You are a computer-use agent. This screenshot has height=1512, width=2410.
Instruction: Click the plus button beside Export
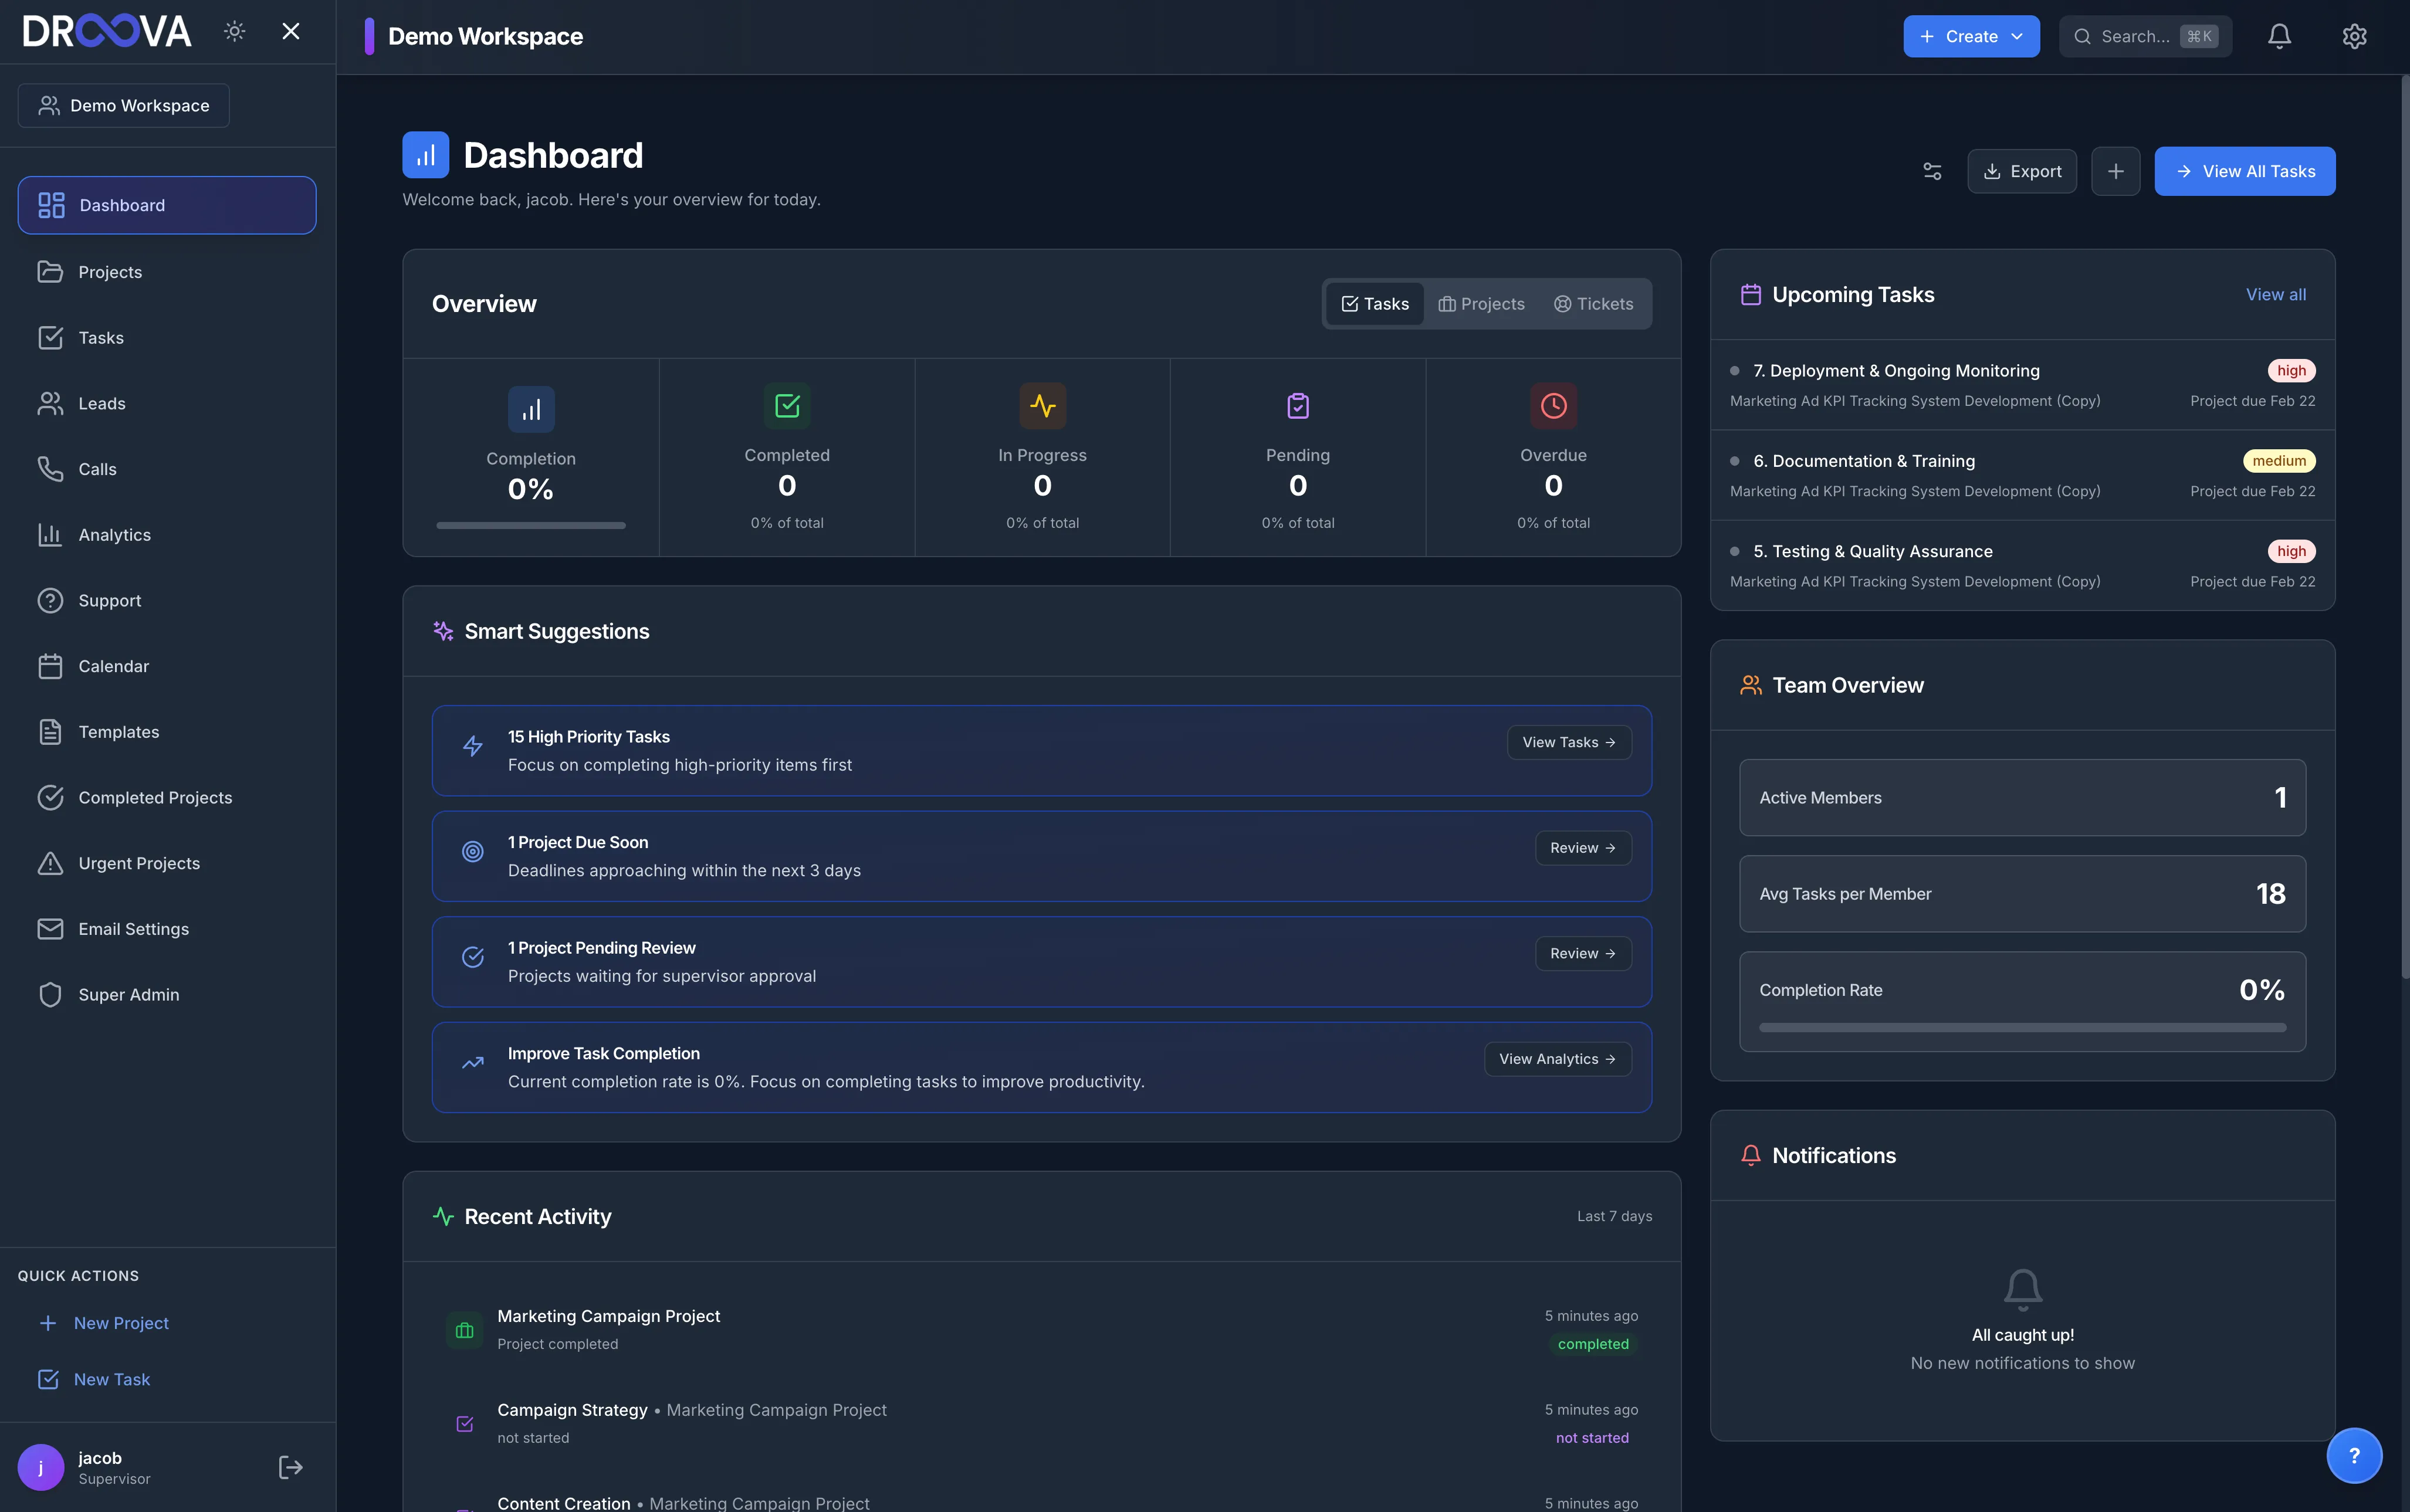pos(2115,171)
